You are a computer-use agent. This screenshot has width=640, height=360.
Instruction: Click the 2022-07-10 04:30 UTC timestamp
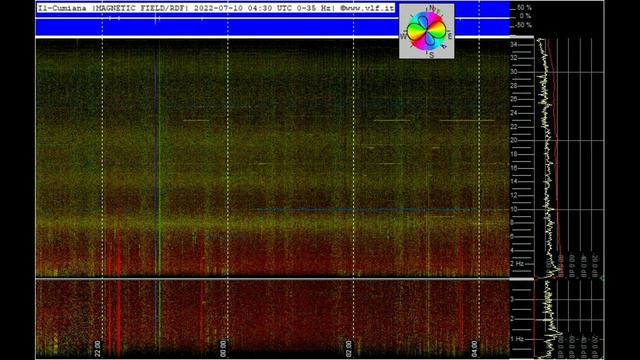[242, 8]
